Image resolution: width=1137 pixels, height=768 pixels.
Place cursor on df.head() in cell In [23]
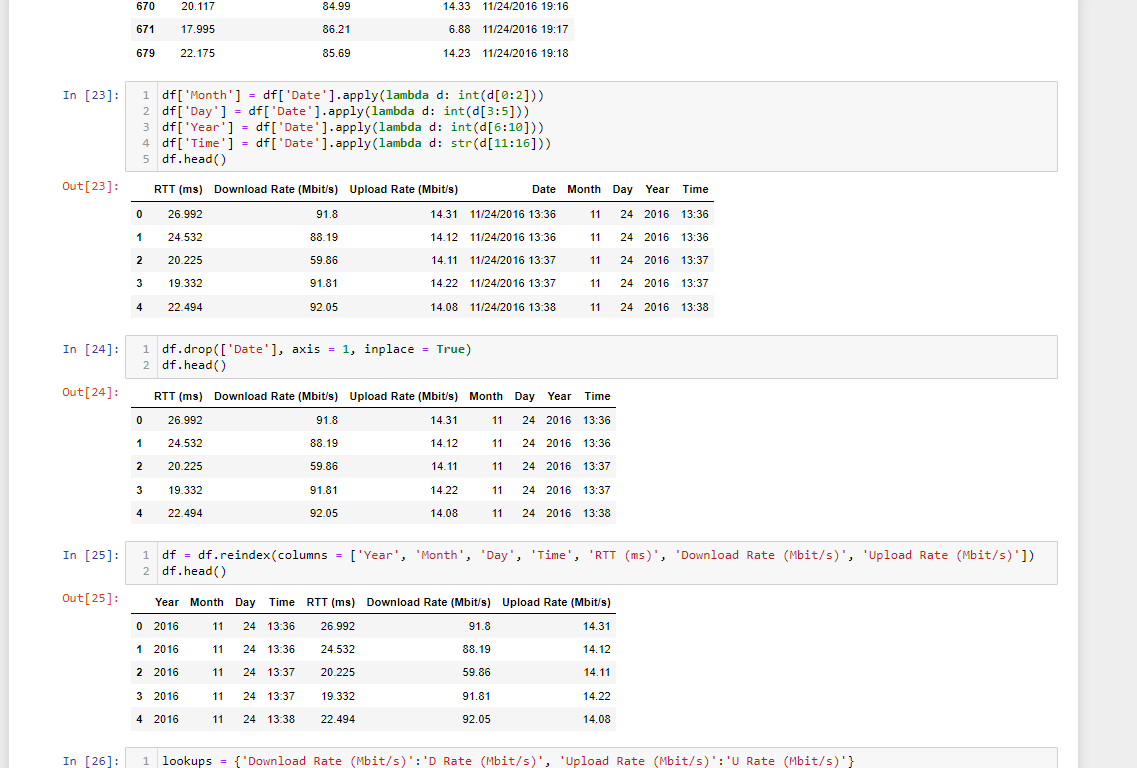click(194, 159)
